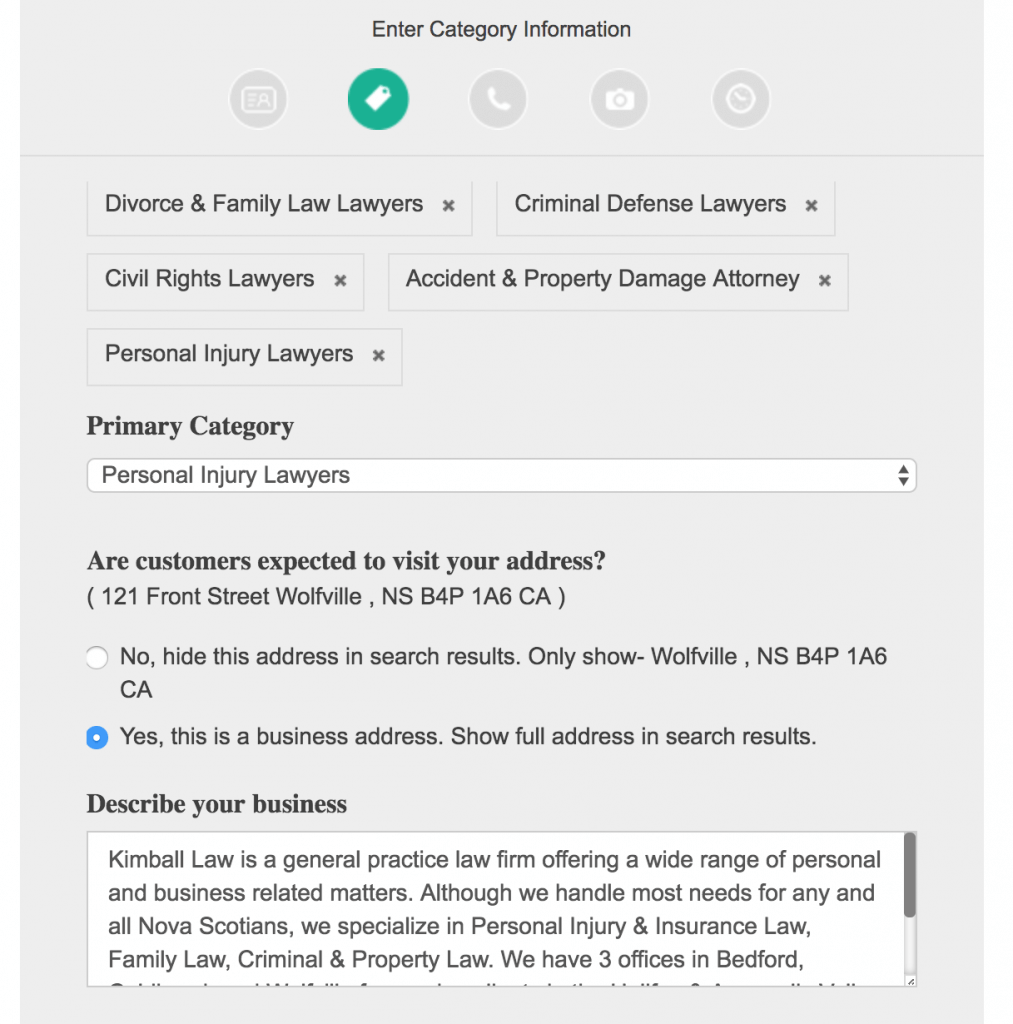Click the Primary Category dropdown arrows
The image size is (1013, 1024).
[x=903, y=475]
